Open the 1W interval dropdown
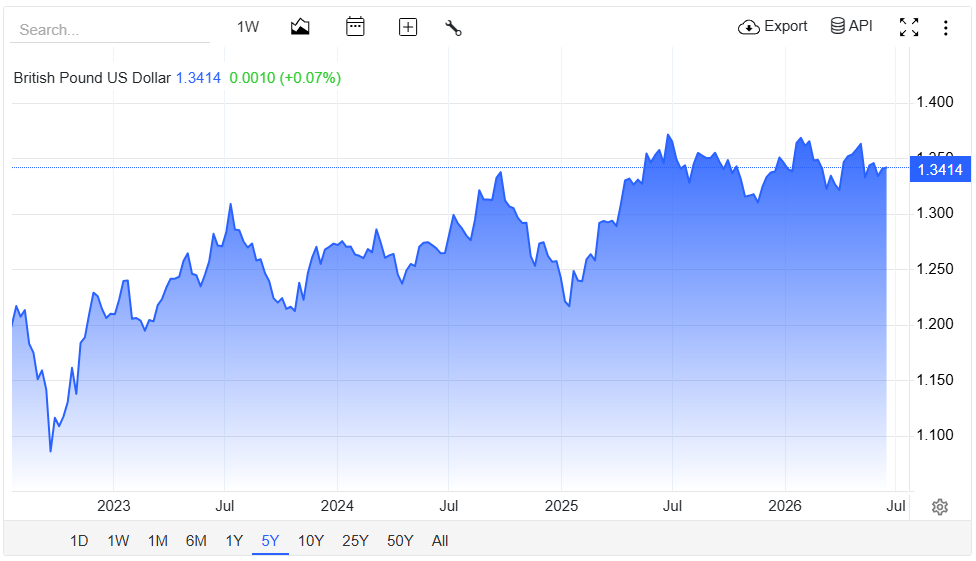This screenshot has width=976, height=561. [248, 27]
